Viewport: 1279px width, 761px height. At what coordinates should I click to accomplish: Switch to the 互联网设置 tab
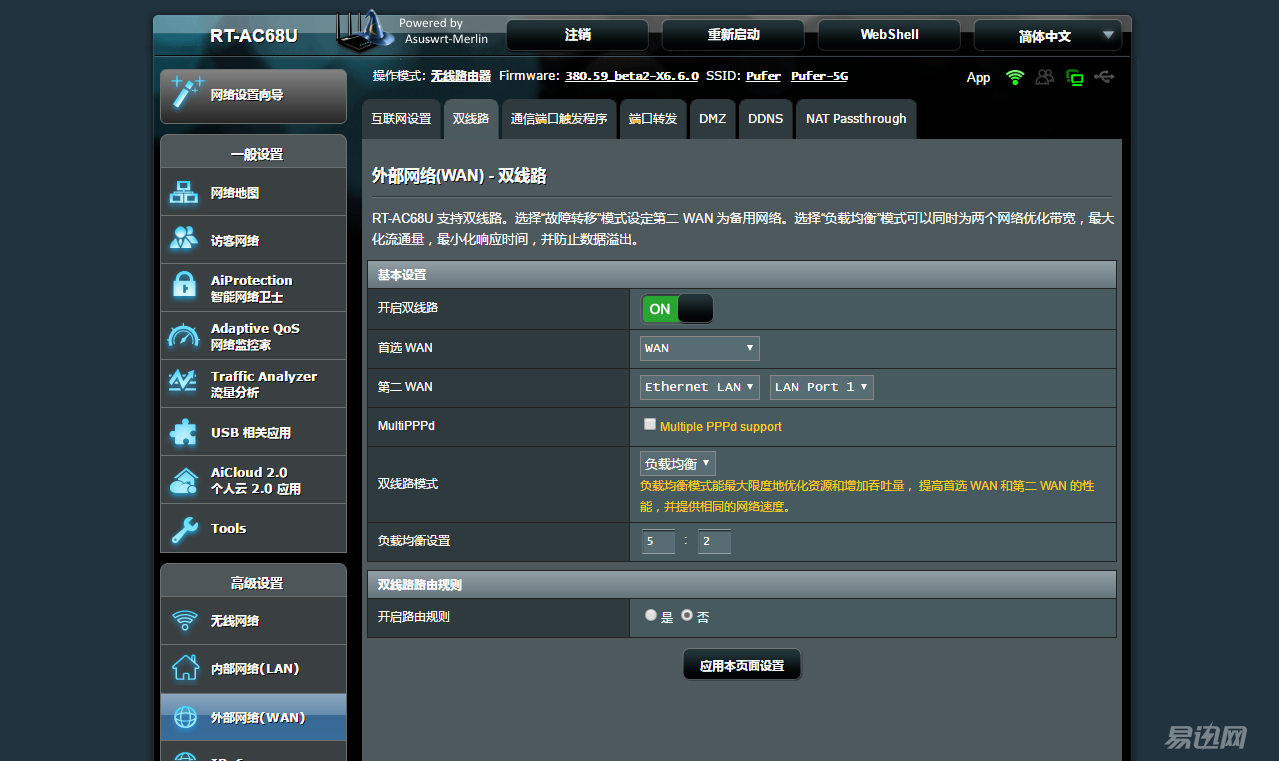point(401,119)
